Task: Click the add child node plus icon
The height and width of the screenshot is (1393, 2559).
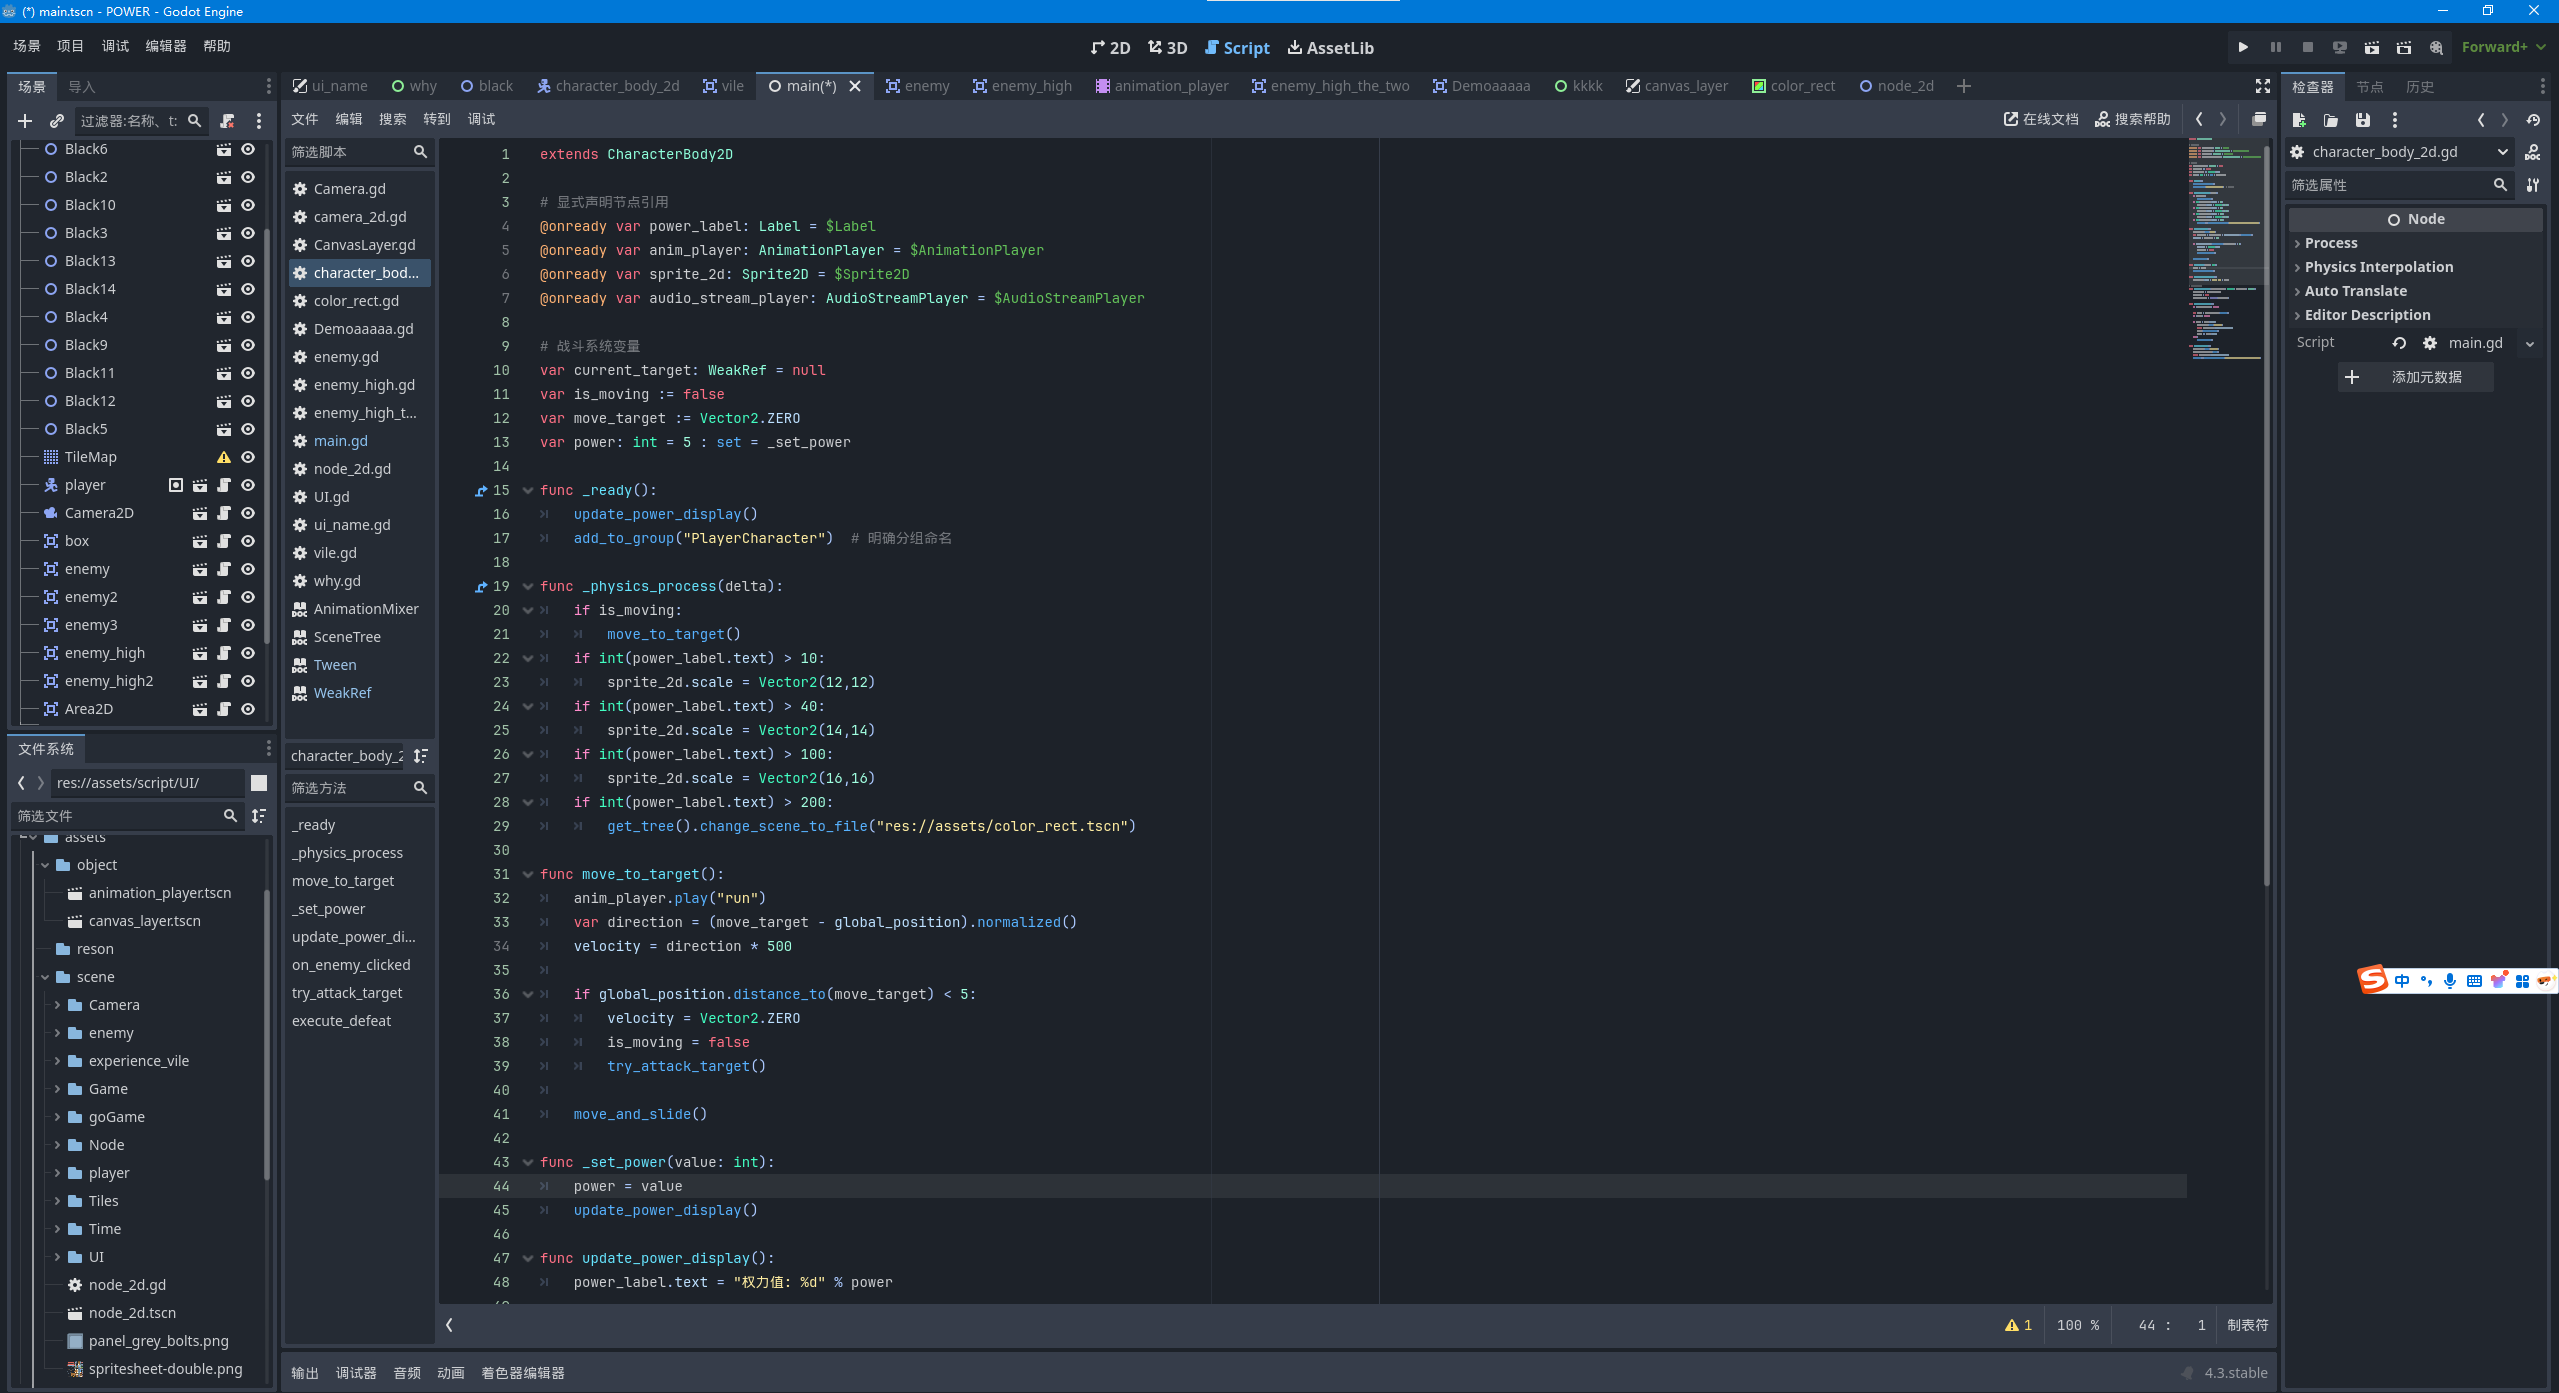Action: [25, 121]
